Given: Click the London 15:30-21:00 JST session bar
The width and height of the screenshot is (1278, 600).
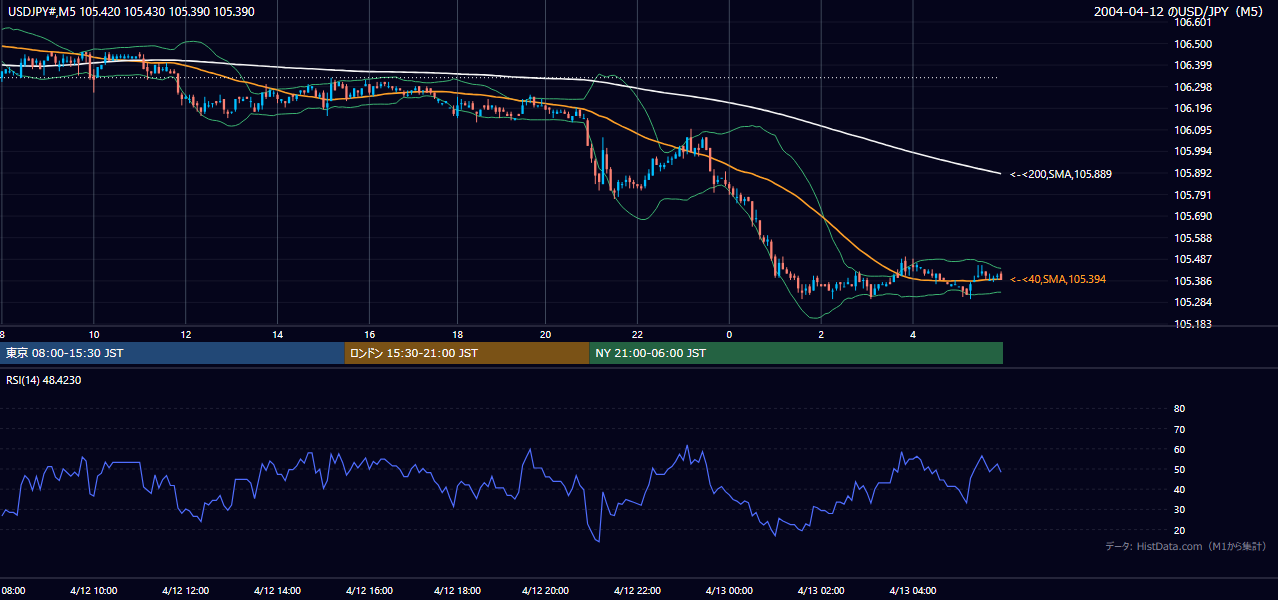Looking at the screenshot, I should (467, 353).
